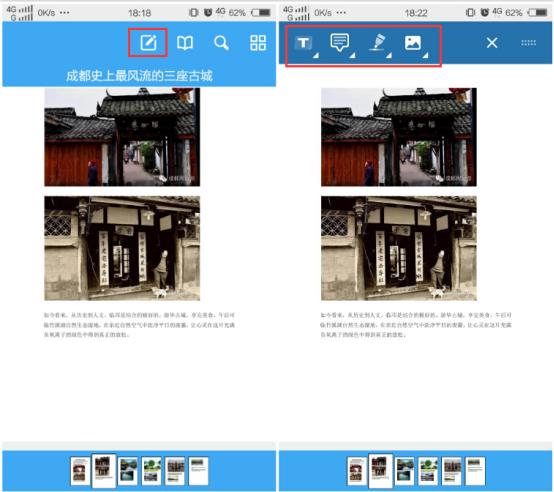Viewport: 554px width, 492px height.
Task: Select the text T tool
Action: click(303, 43)
